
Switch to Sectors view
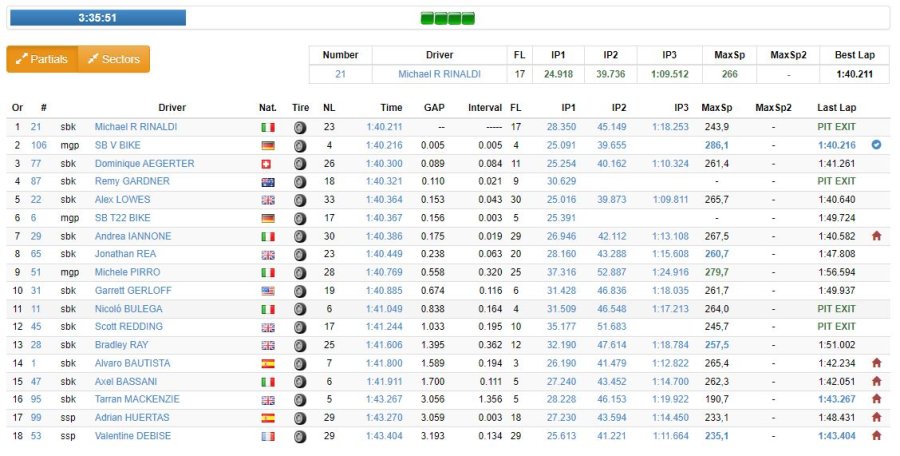point(114,59)
